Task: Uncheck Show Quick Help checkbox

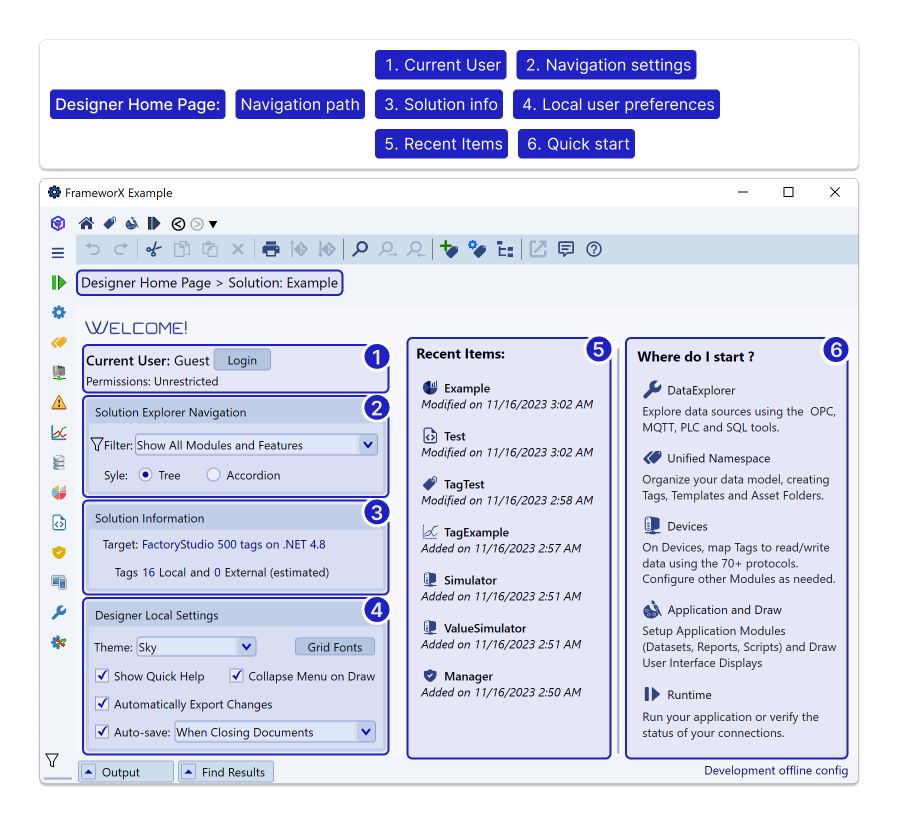Action: click(x=102, y=676)
